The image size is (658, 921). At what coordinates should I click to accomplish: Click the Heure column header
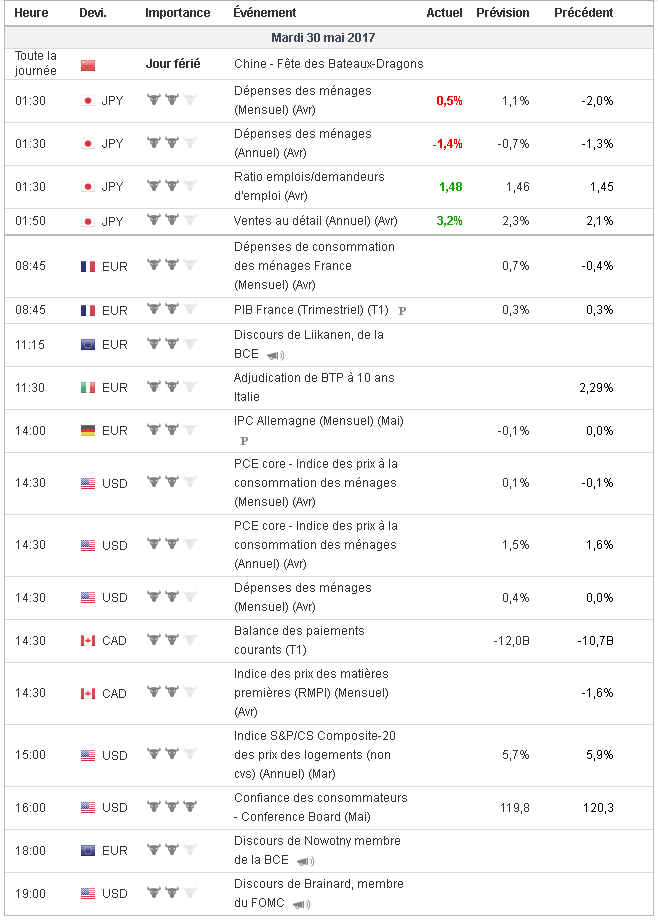[x=32, y=13]
